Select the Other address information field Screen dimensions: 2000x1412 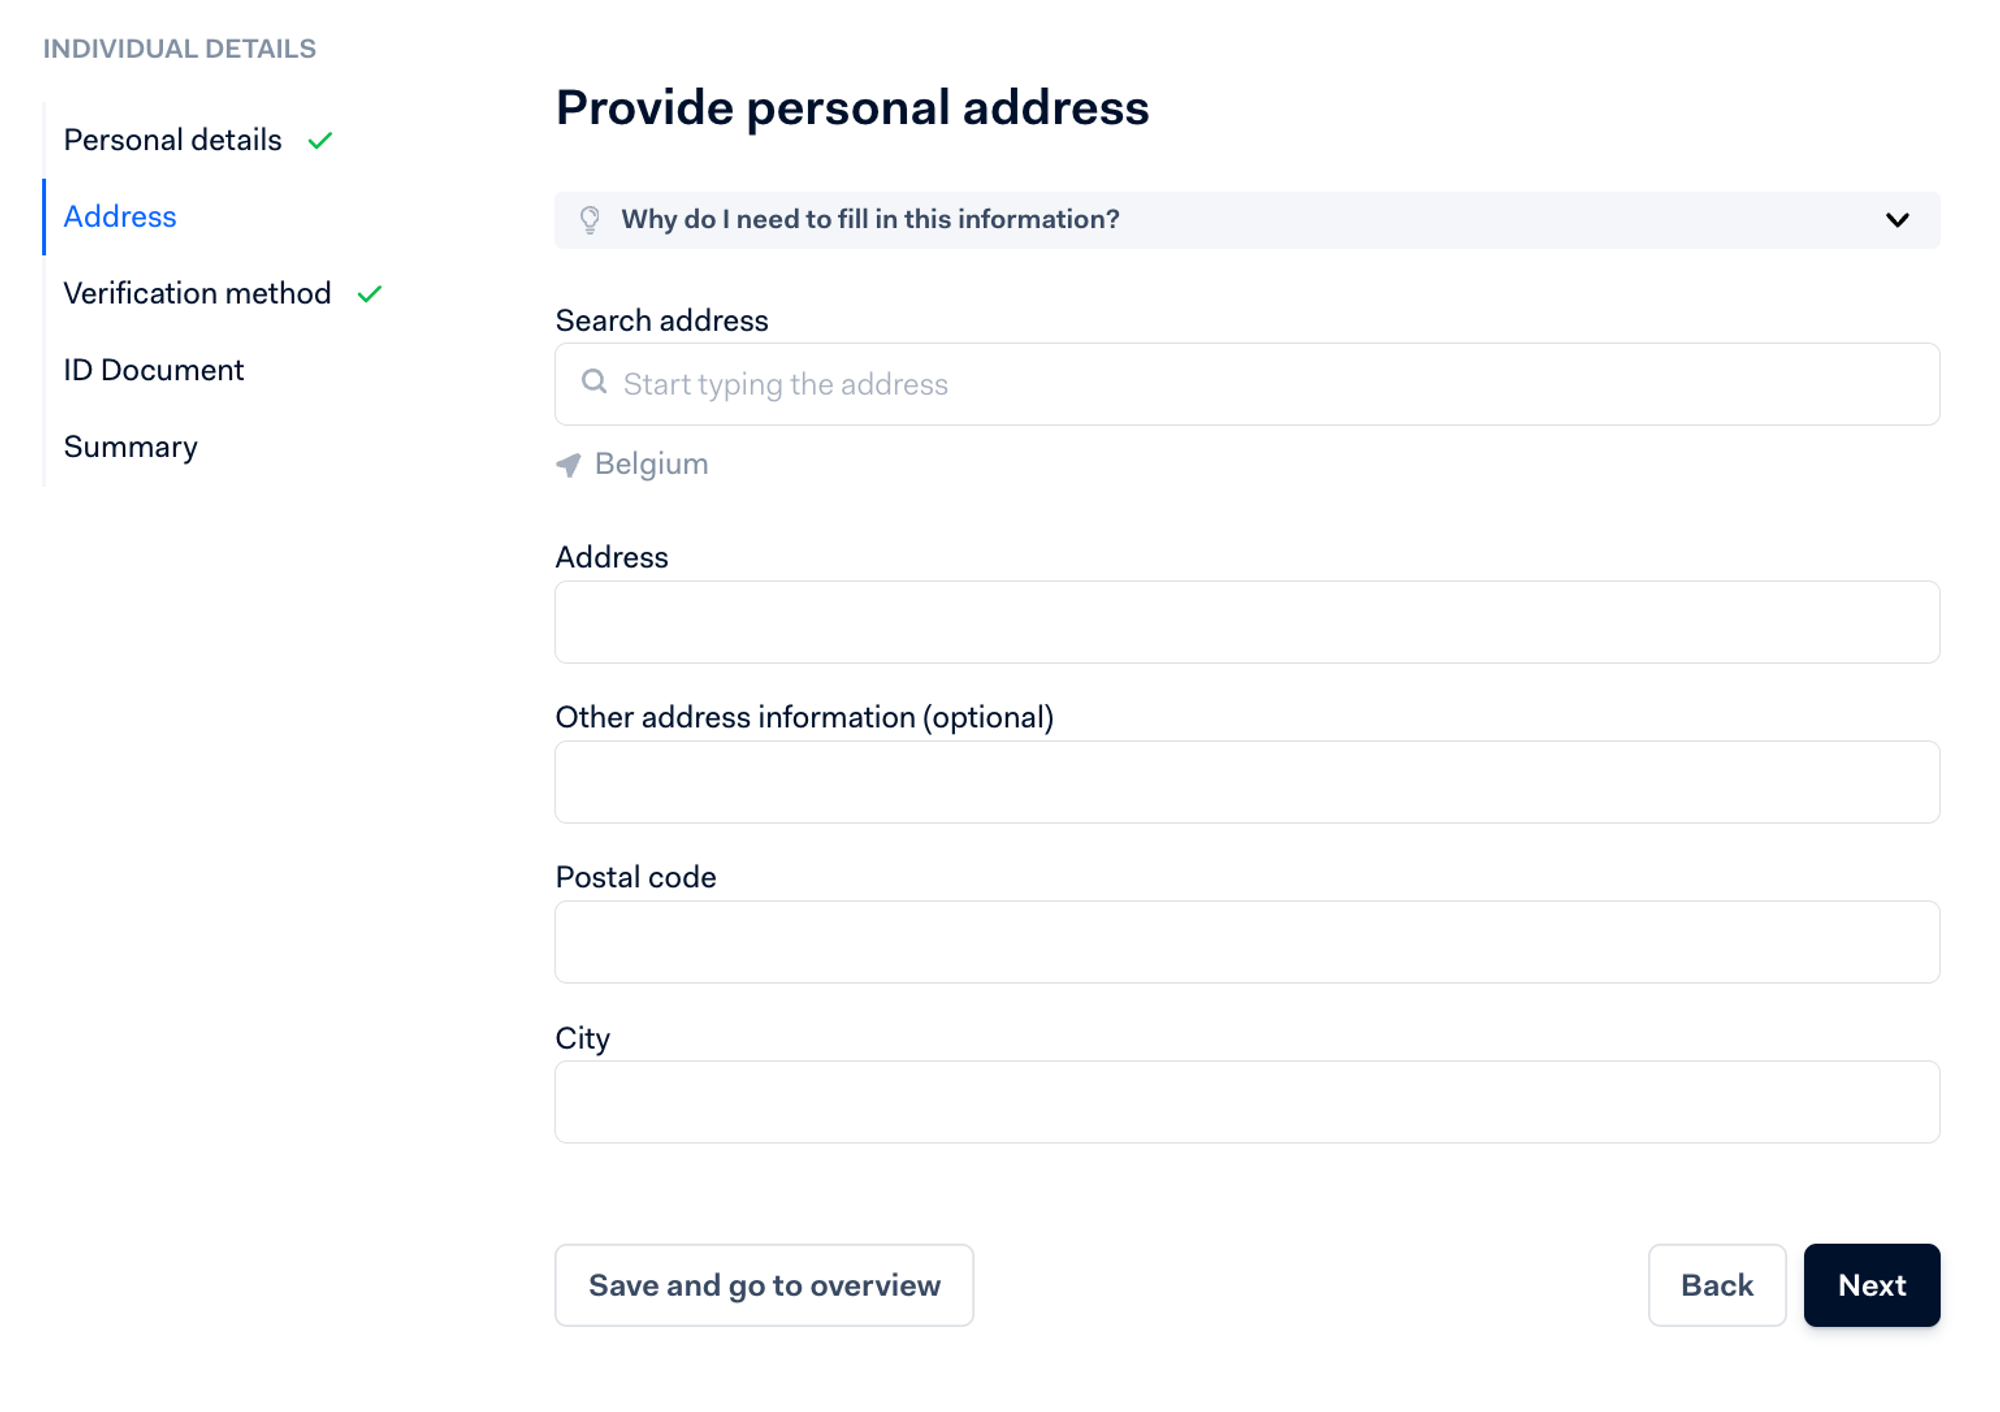point(1247,782)
